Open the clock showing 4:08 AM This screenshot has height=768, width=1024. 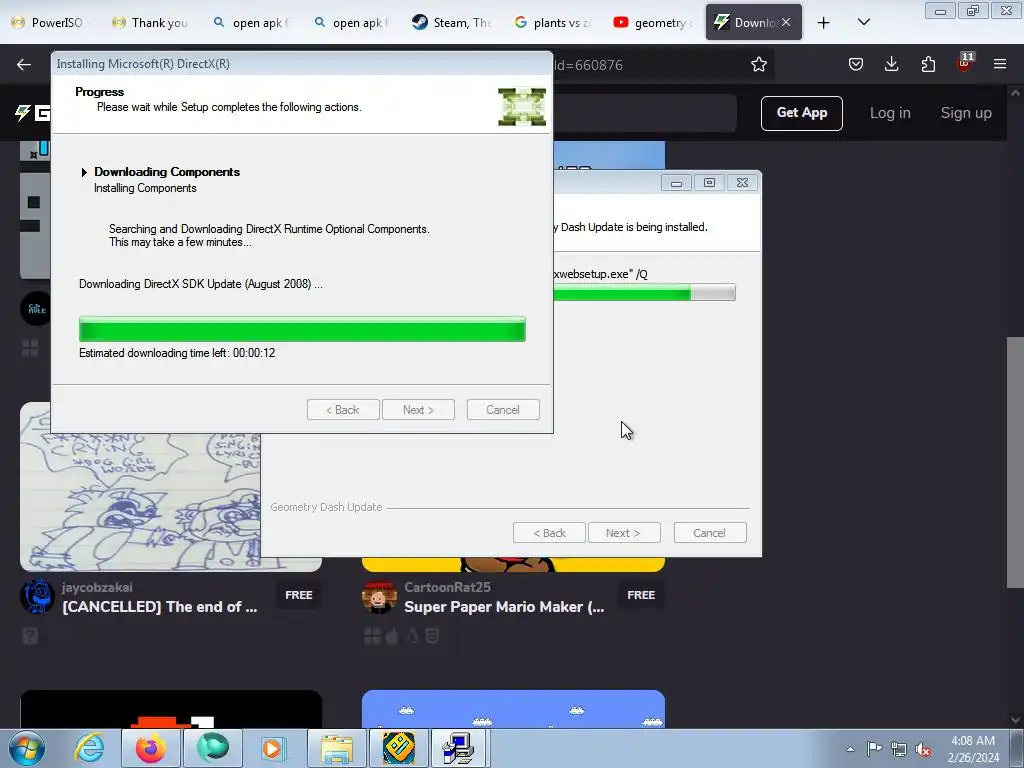click(x=973, y=749)
